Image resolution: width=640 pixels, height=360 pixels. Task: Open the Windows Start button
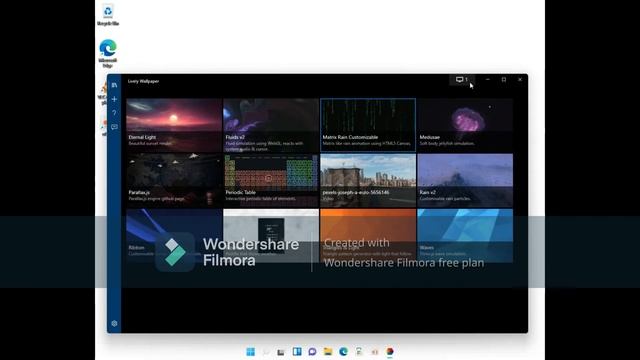(x=251, y=351)
